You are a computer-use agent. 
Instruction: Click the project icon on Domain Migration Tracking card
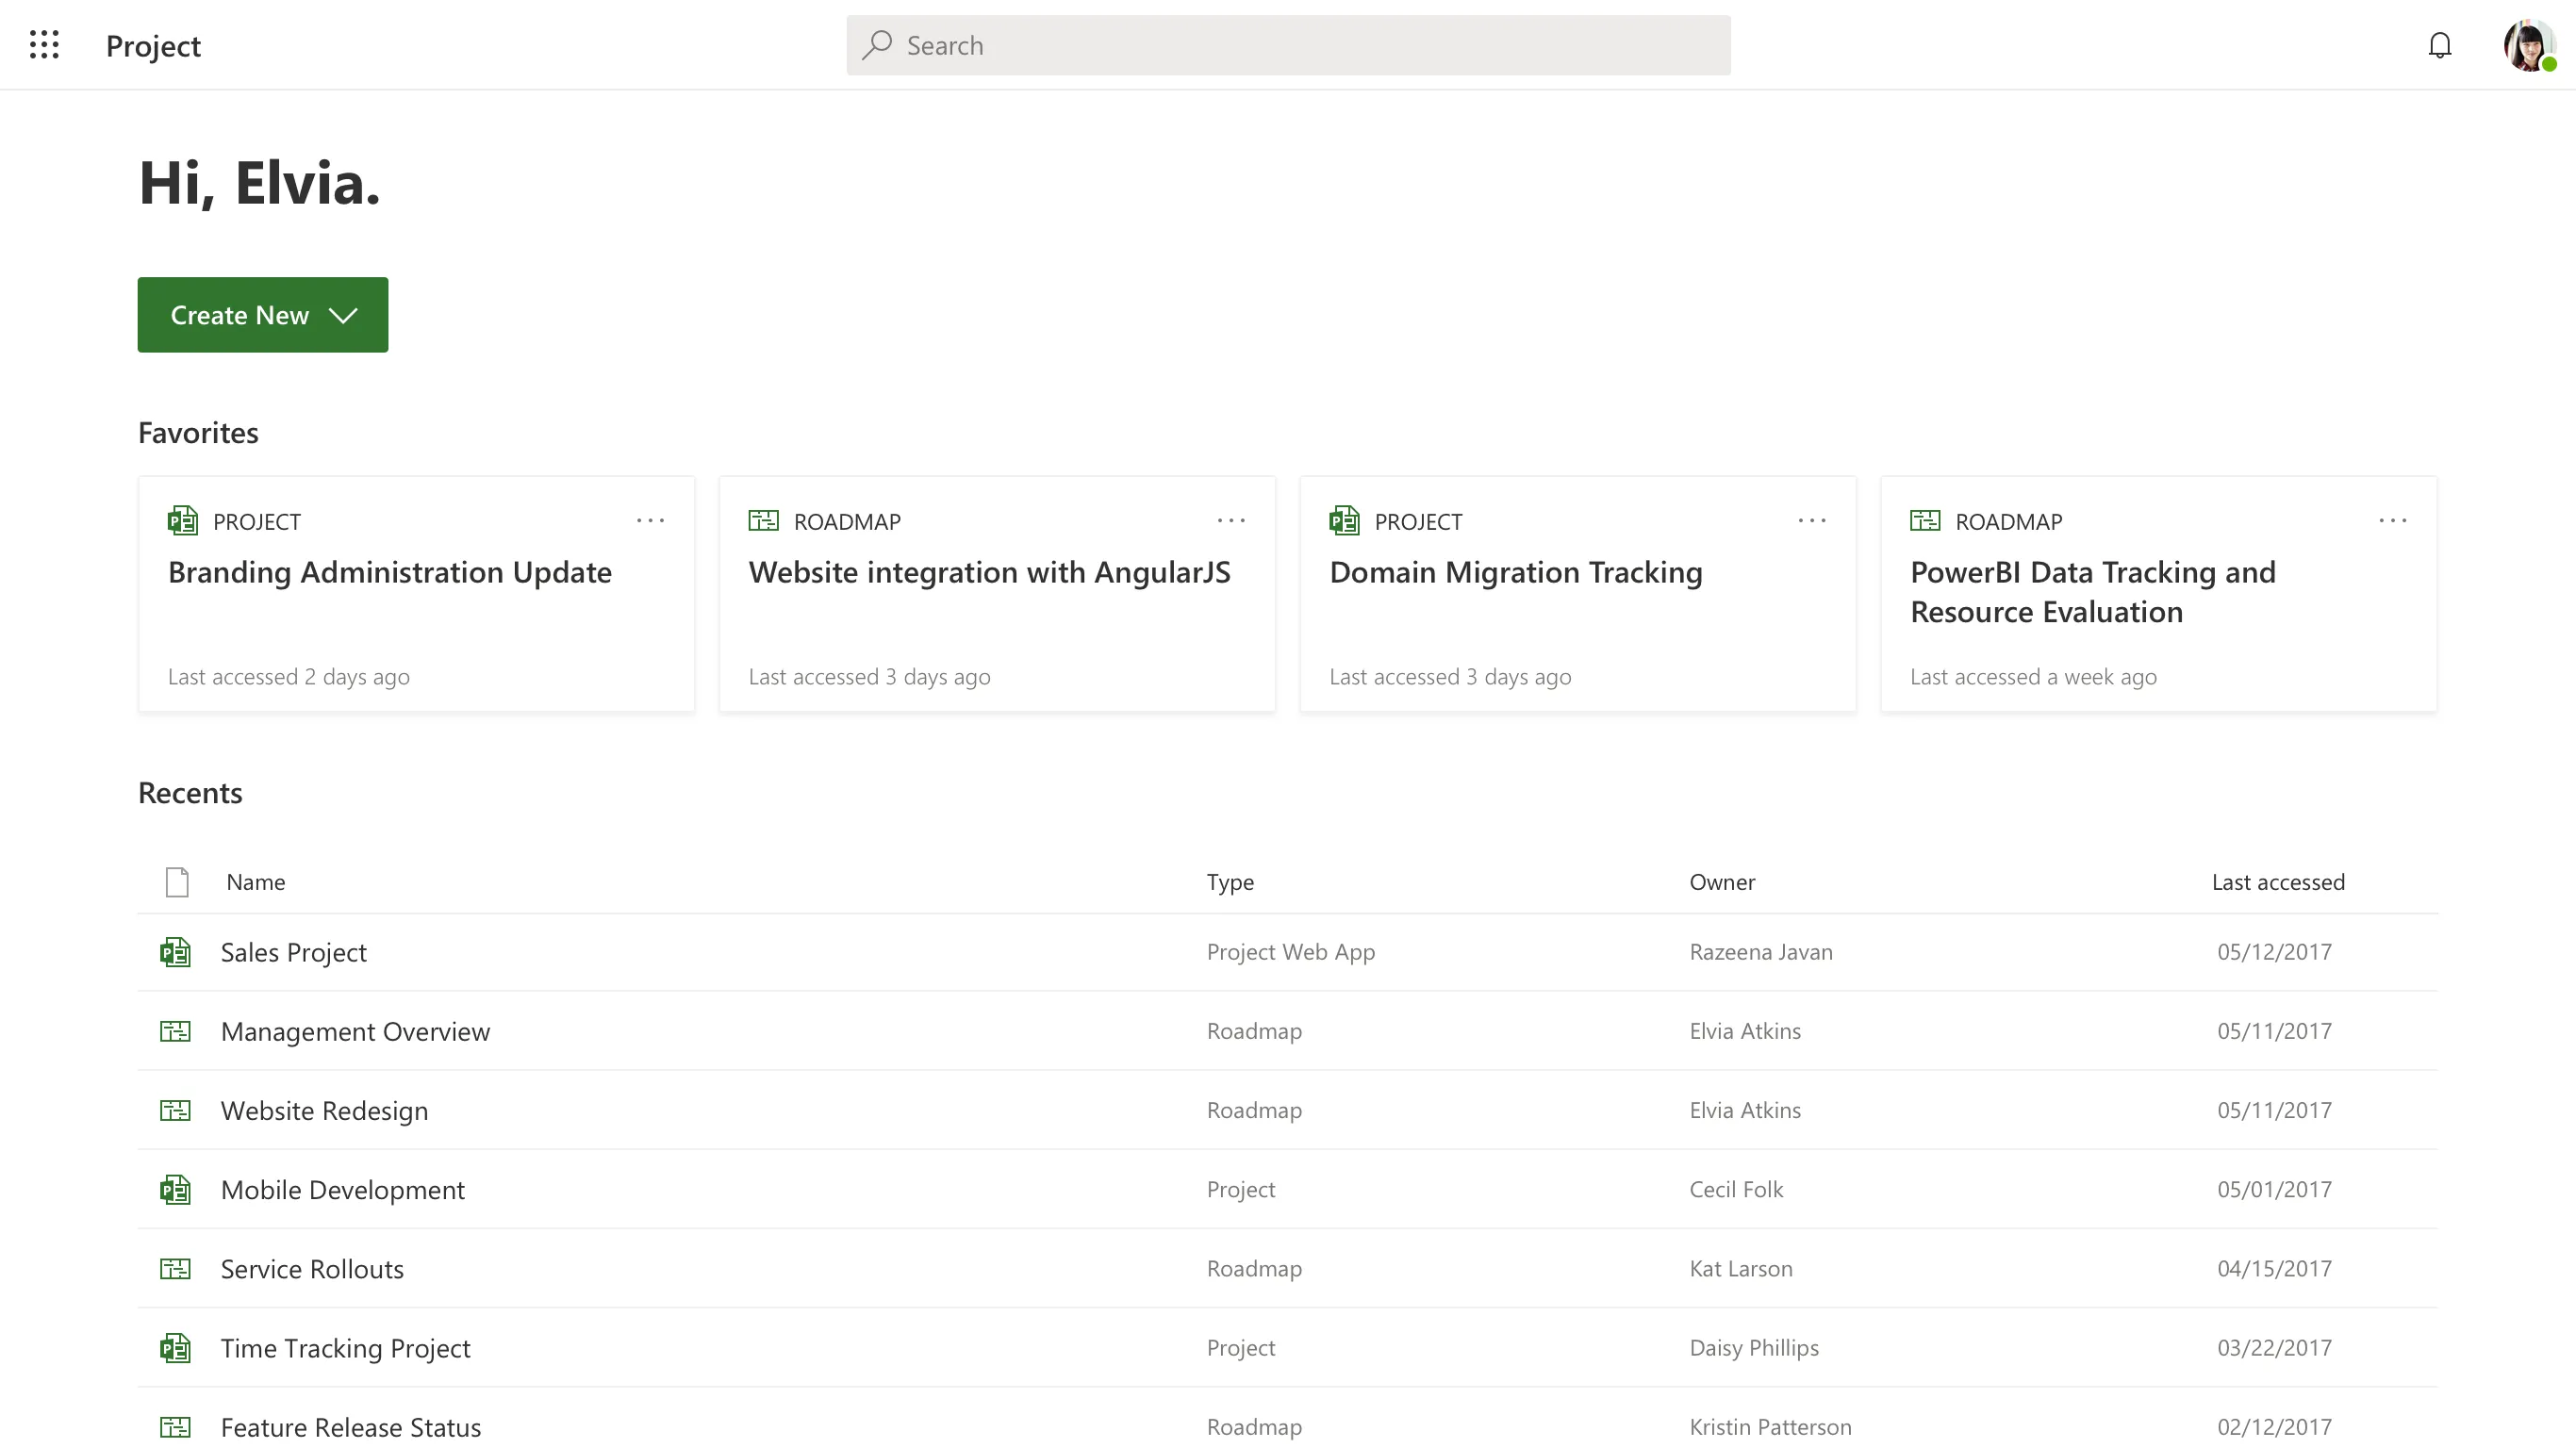[1344, 521]
